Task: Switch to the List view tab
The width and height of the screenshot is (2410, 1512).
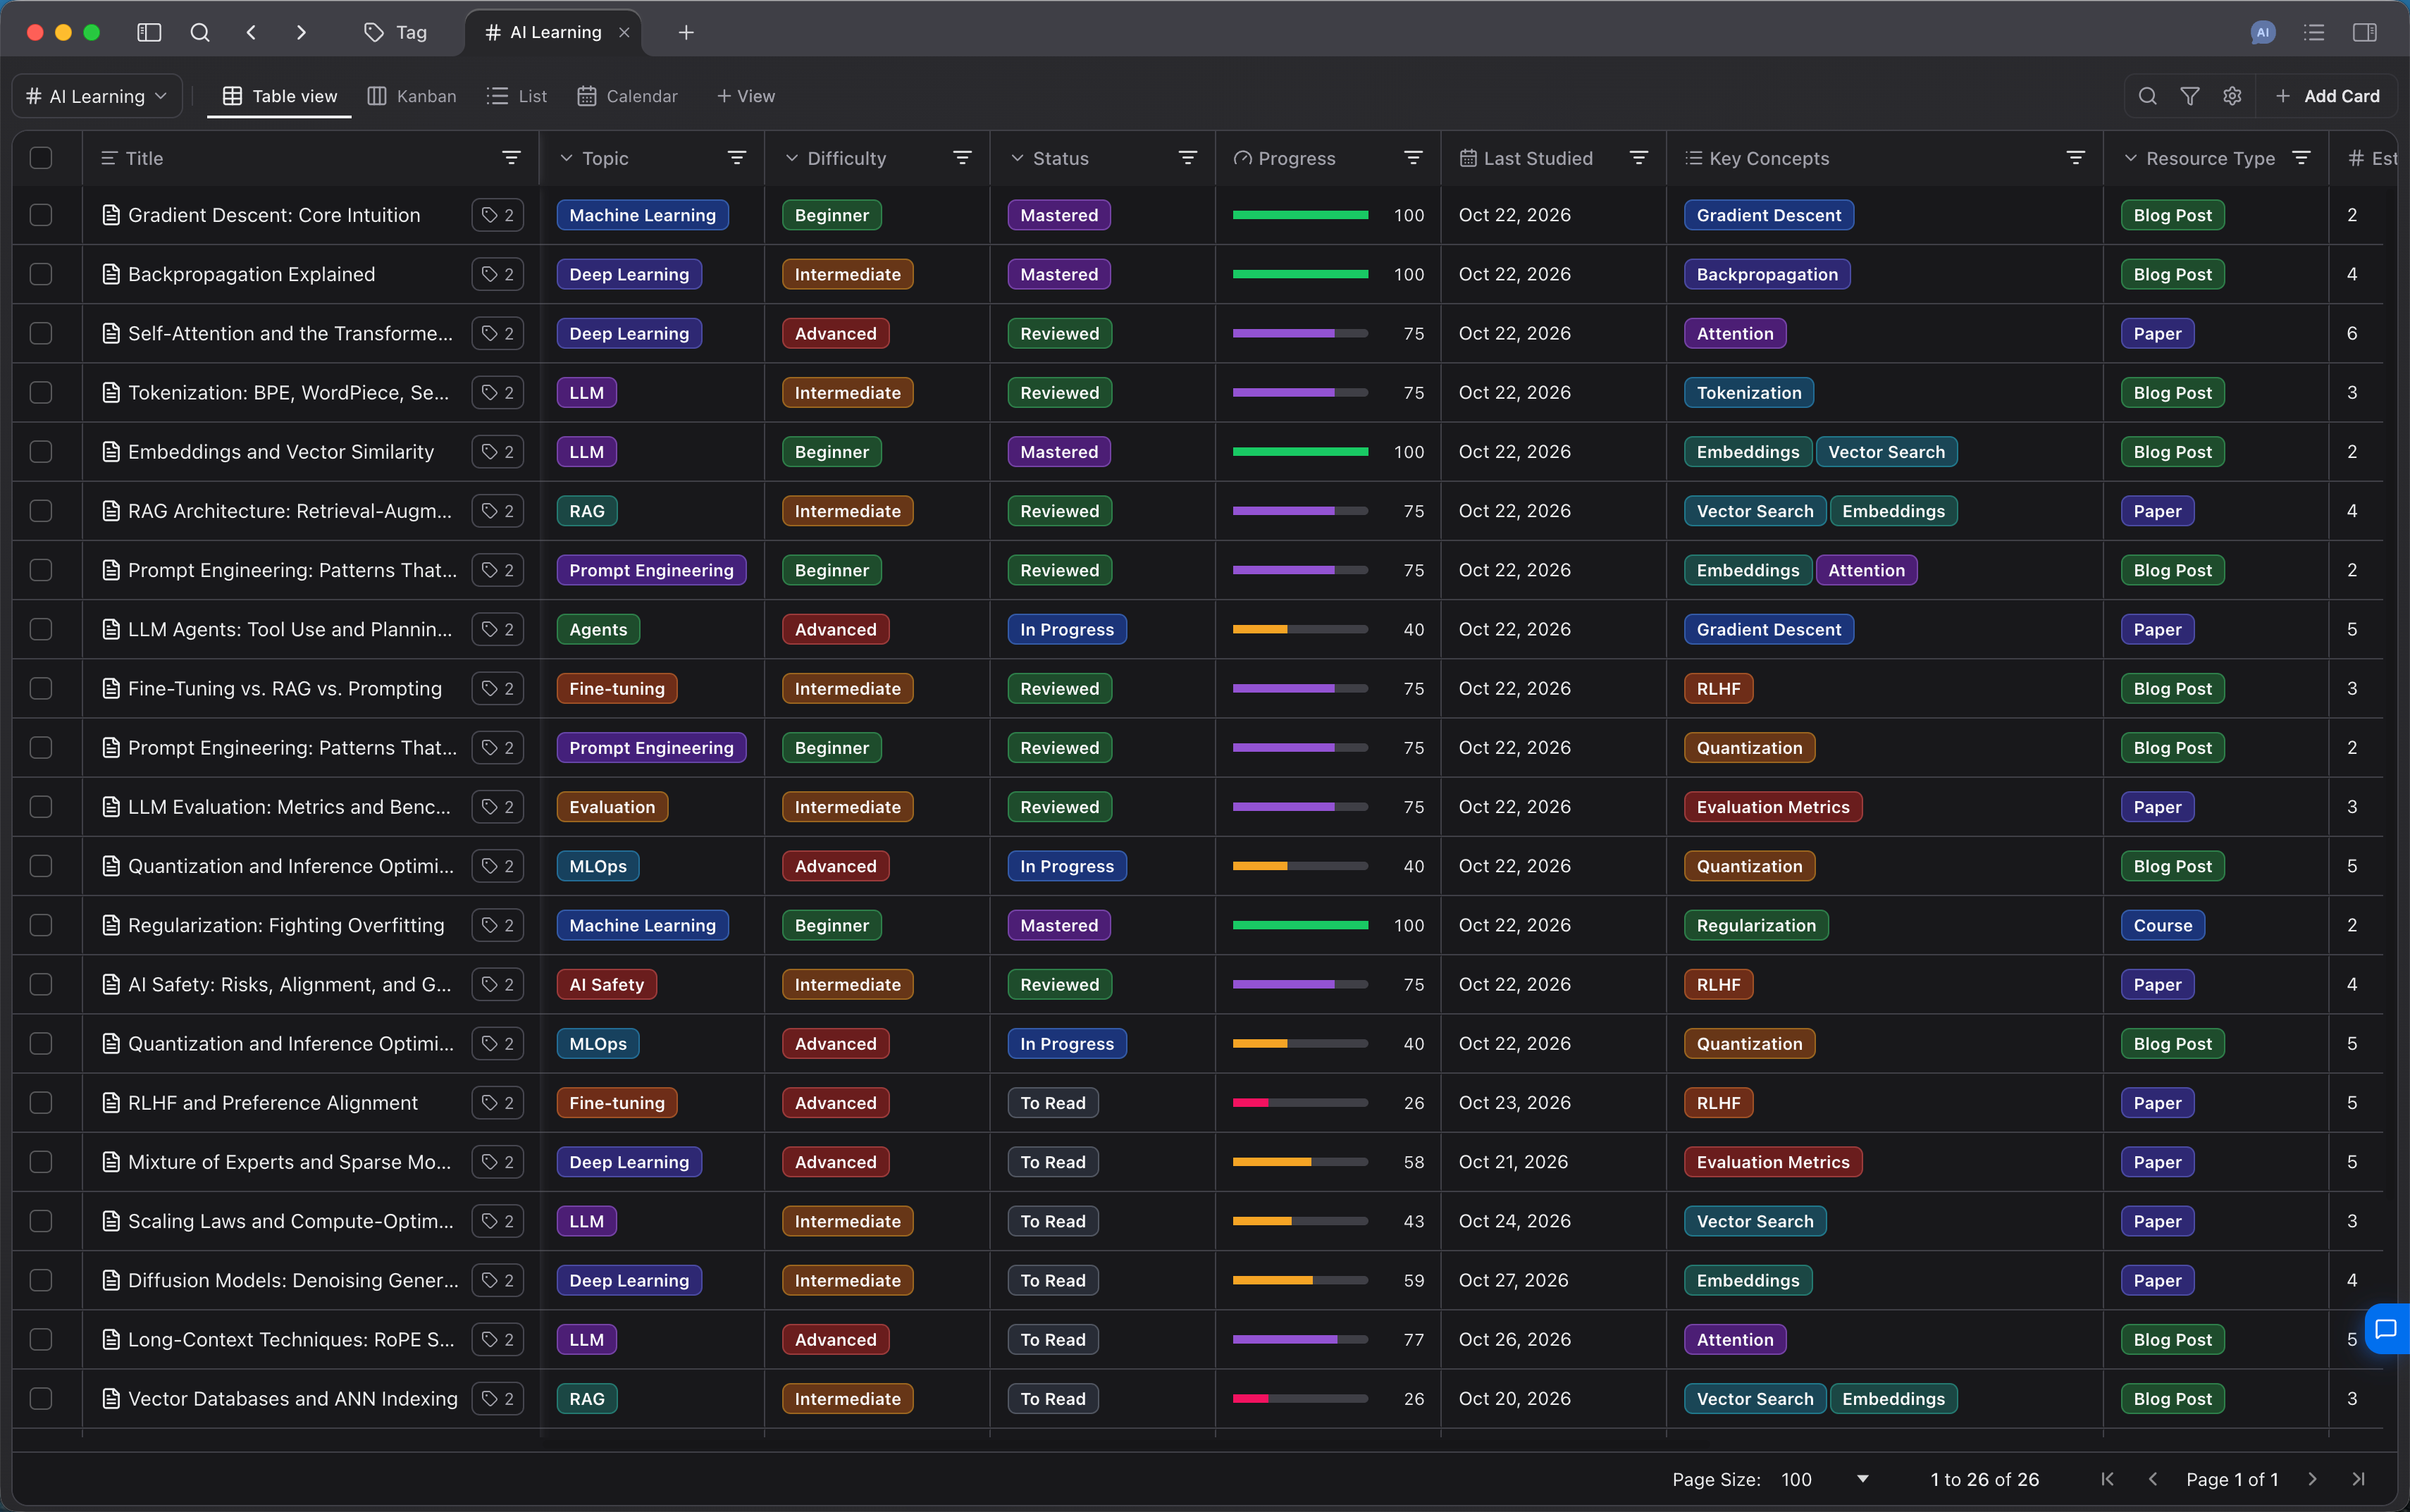Action: (517, 96)
